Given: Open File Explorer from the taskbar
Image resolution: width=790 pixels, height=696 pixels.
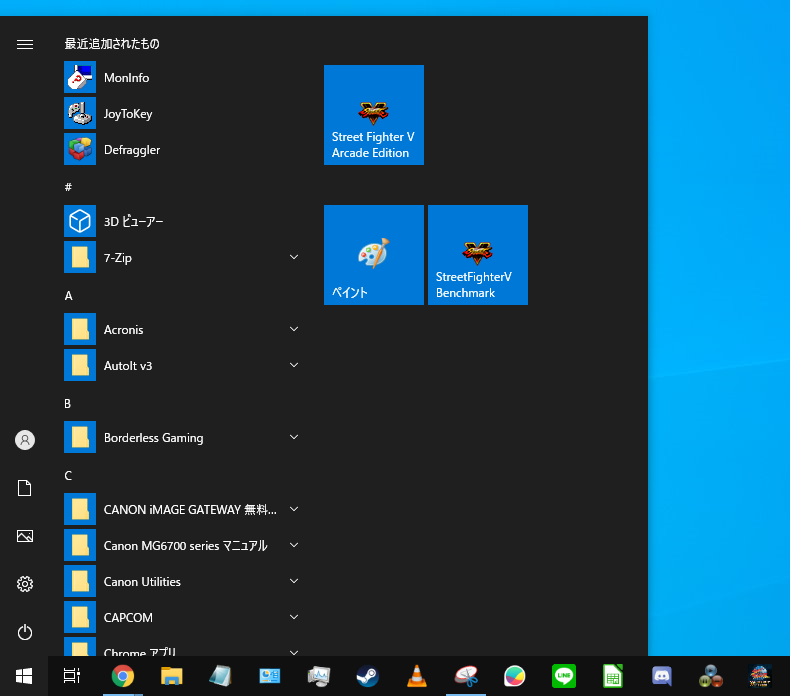Looking at the screenshot, I should point(171,676).
